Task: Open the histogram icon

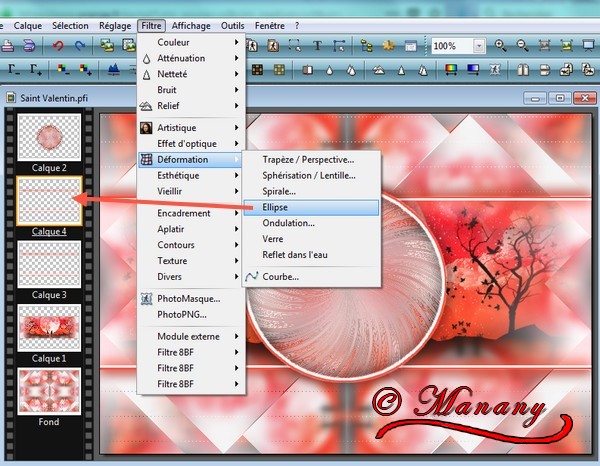Action: point(114,70)
